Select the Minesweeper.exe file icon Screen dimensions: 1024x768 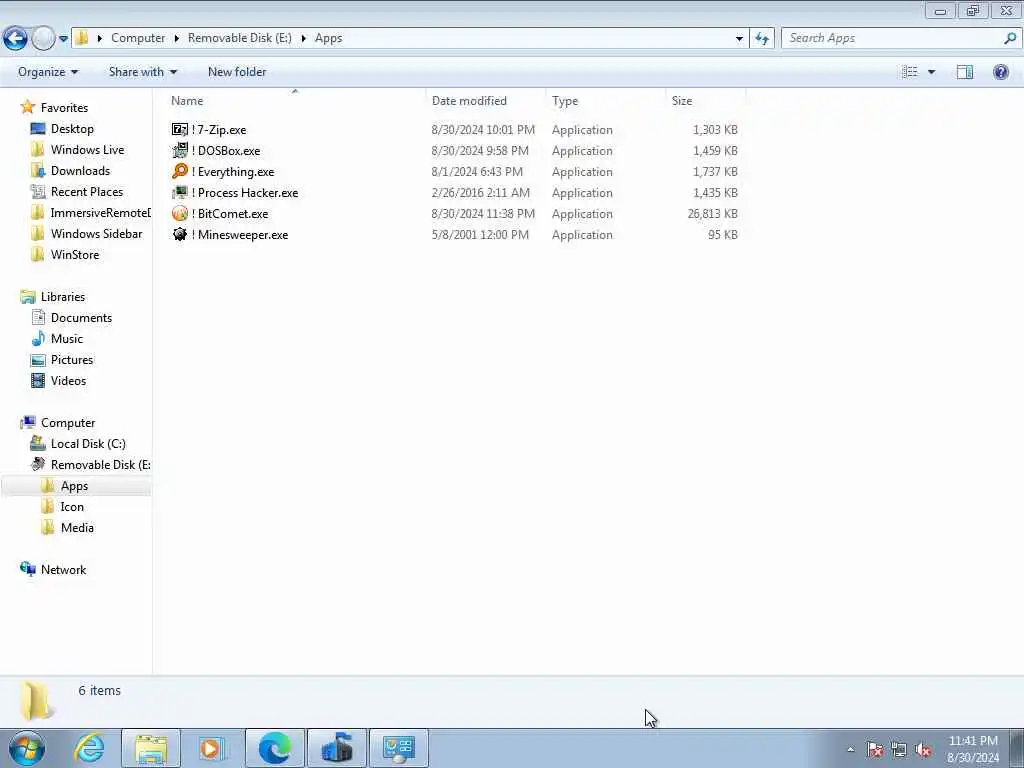pyautogui.click(x=180, y=234)
